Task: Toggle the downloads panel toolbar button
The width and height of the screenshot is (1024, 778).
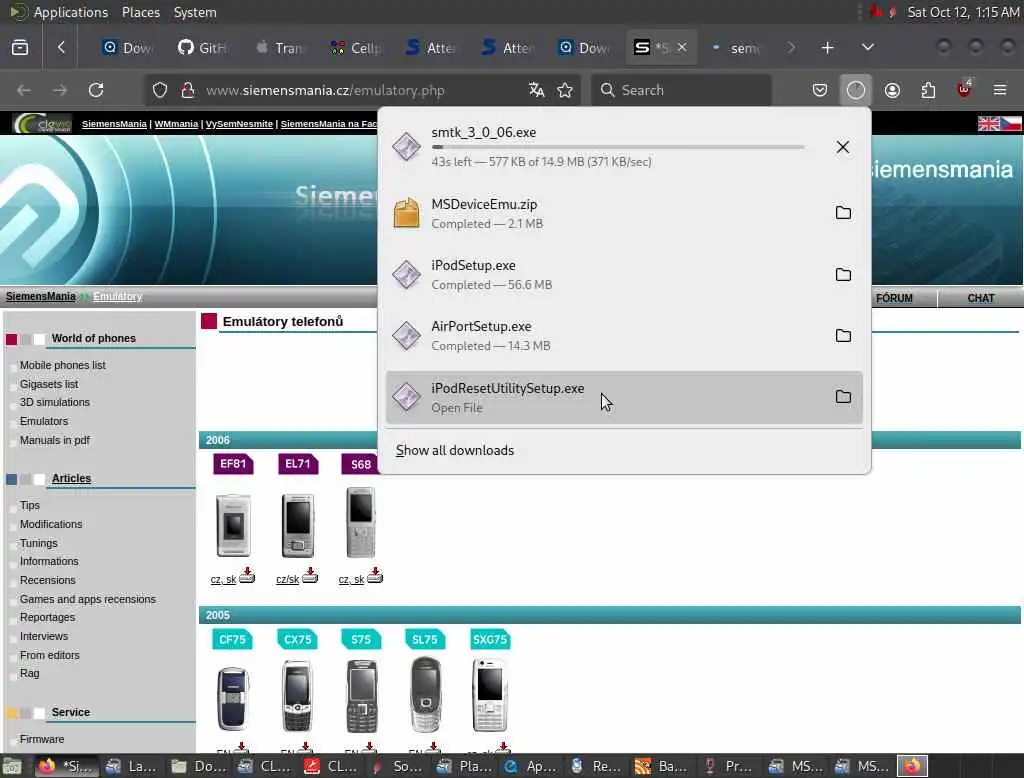Action: click(x=856, y=90)
